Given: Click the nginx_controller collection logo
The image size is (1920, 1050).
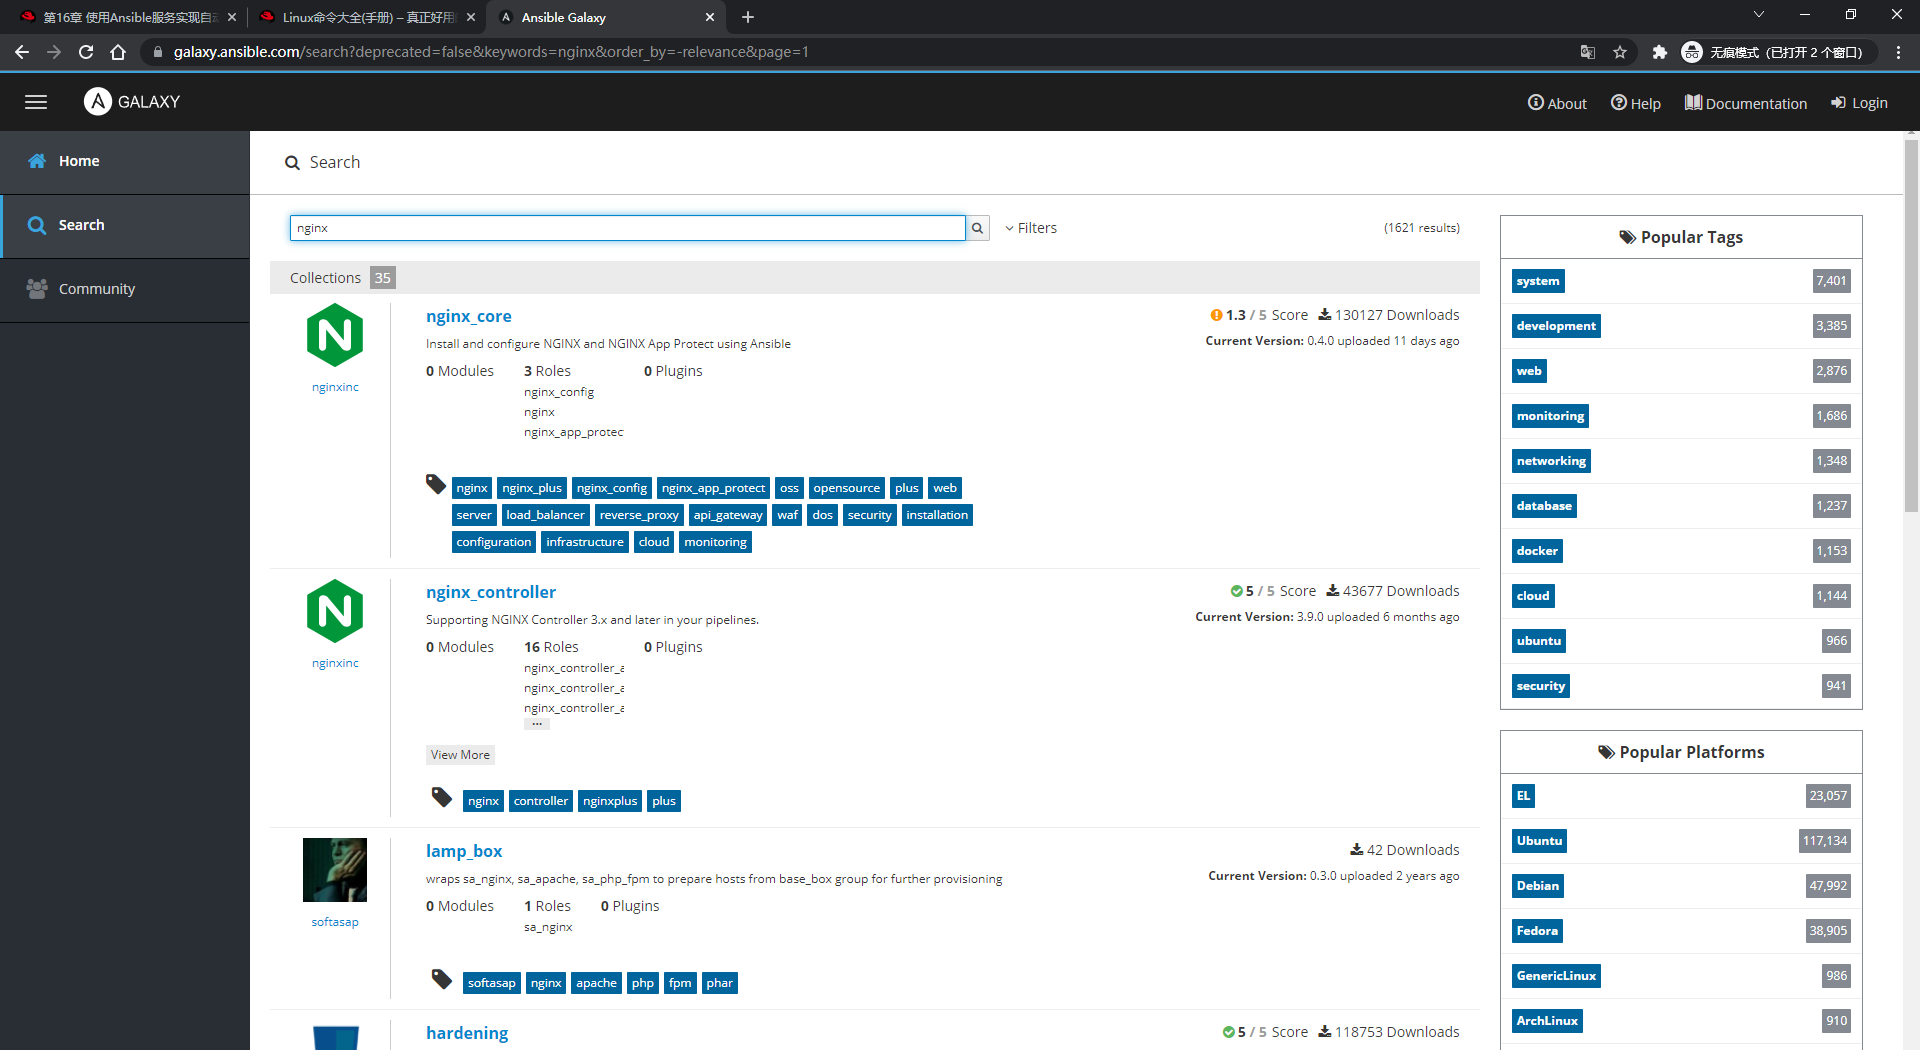Looking at the screenshot, I should pyautogui.click(x=335, y=611).
